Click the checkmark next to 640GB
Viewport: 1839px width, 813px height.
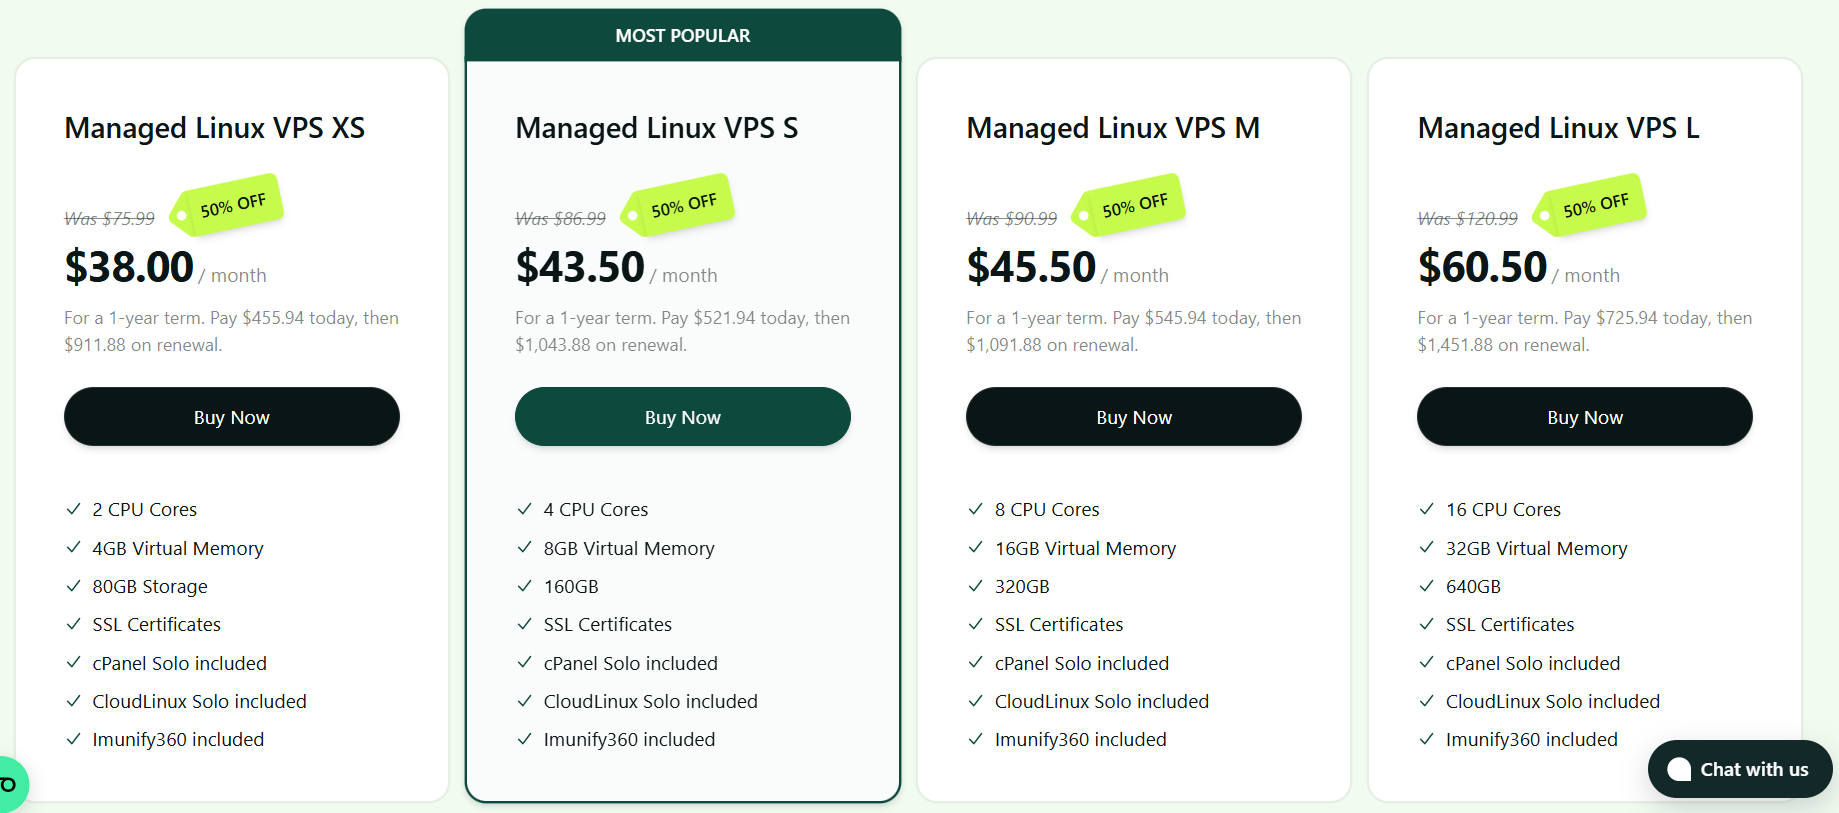point(1426,586)
